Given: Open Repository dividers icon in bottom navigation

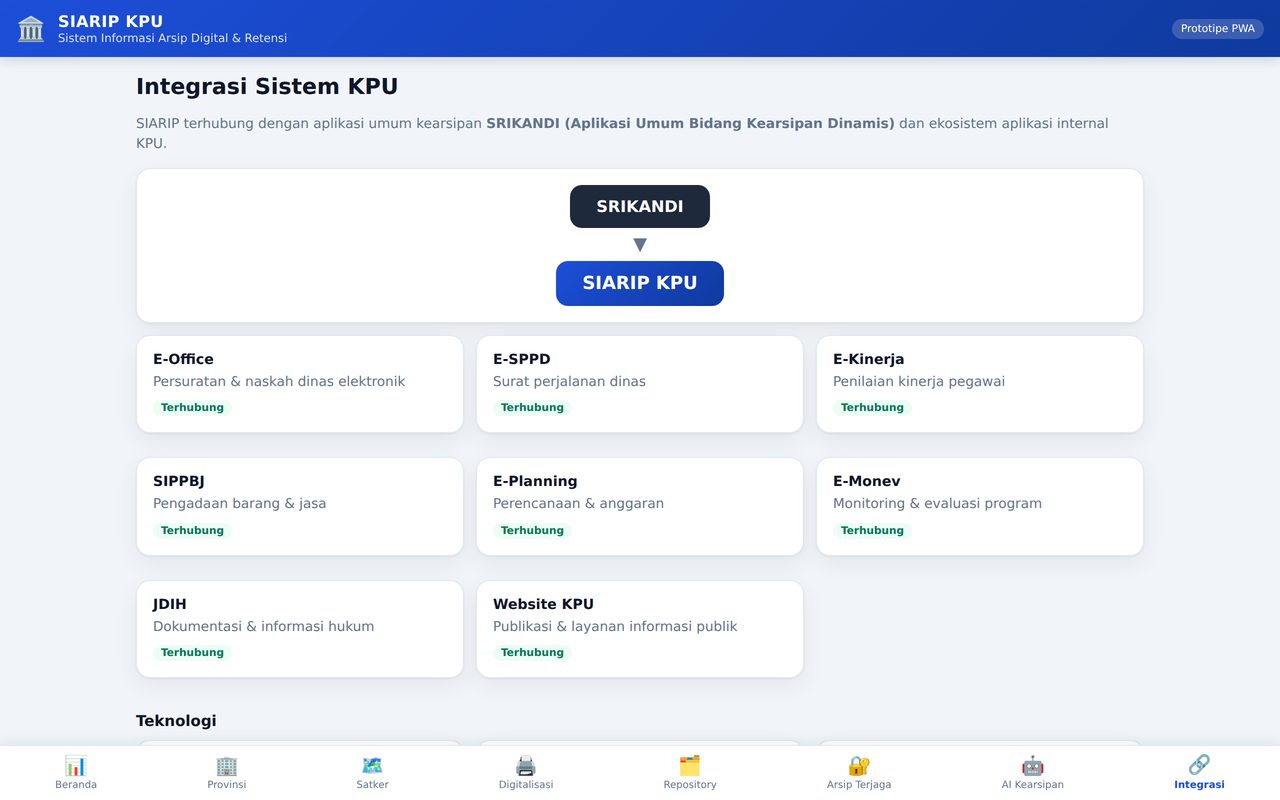Looking at the screenshot, I should (690, 766).
